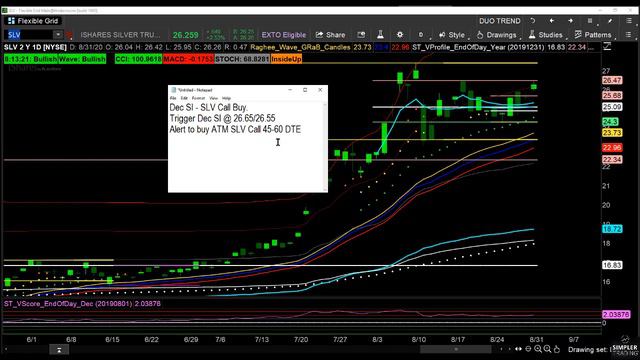The width and height of the screenshot is (640, 360).
Task: Click the EXTO Eligible label
Action: [x=284, y=35]
